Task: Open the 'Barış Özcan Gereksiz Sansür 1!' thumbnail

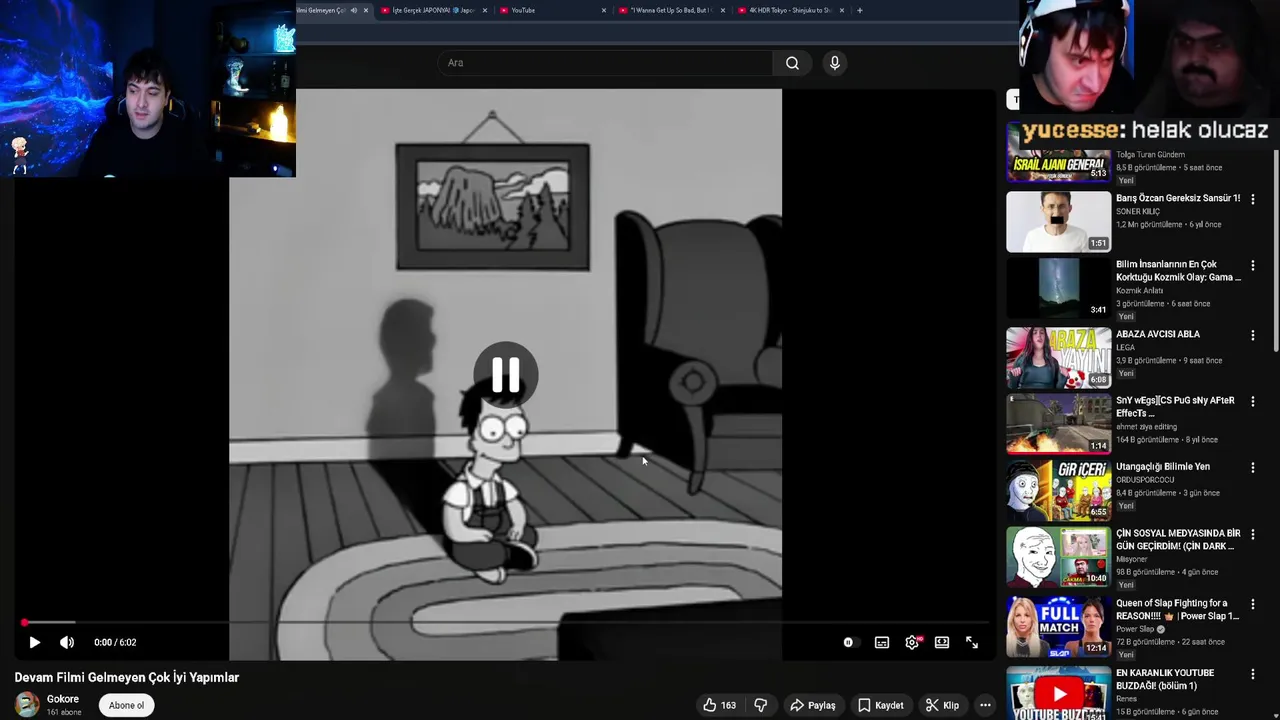Action: point(1058,222)
